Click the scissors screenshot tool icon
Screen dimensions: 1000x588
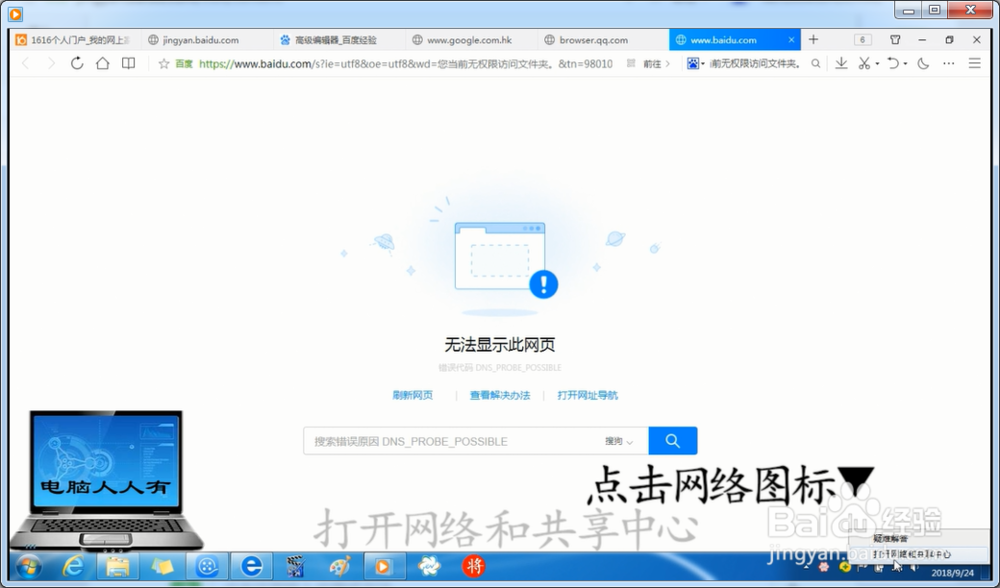click(x=864, y=63)
